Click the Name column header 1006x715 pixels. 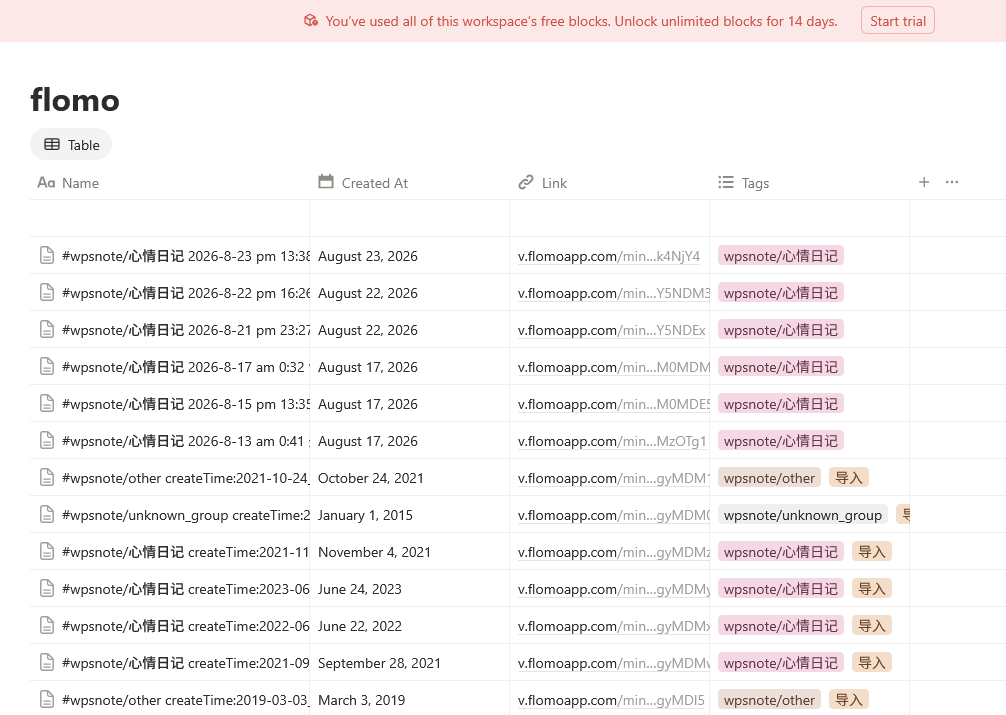[x=169, y=183]
